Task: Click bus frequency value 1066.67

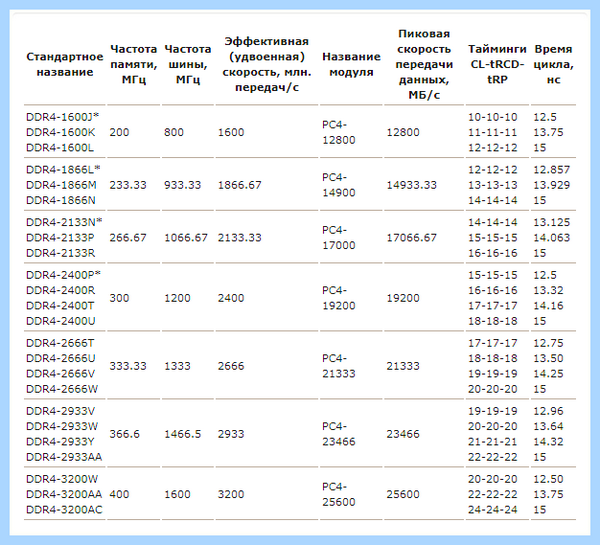Action: tap(186, 238)
